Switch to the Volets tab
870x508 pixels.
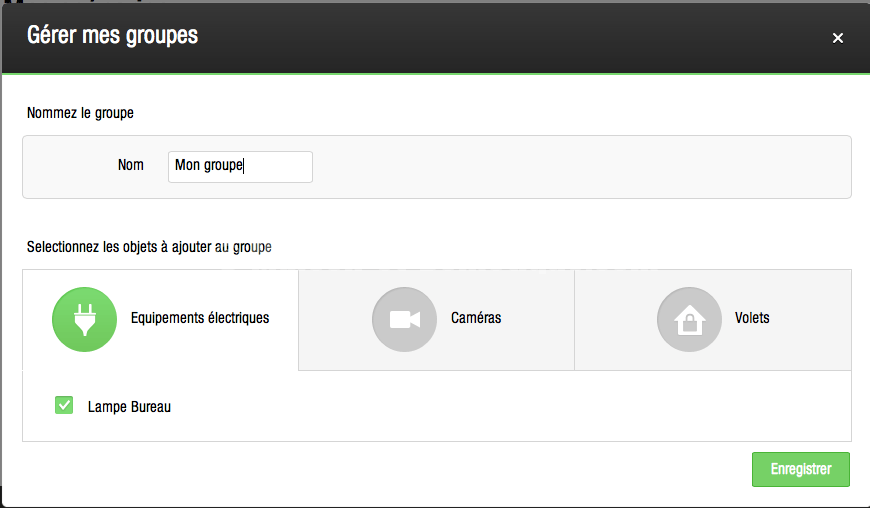713,320
